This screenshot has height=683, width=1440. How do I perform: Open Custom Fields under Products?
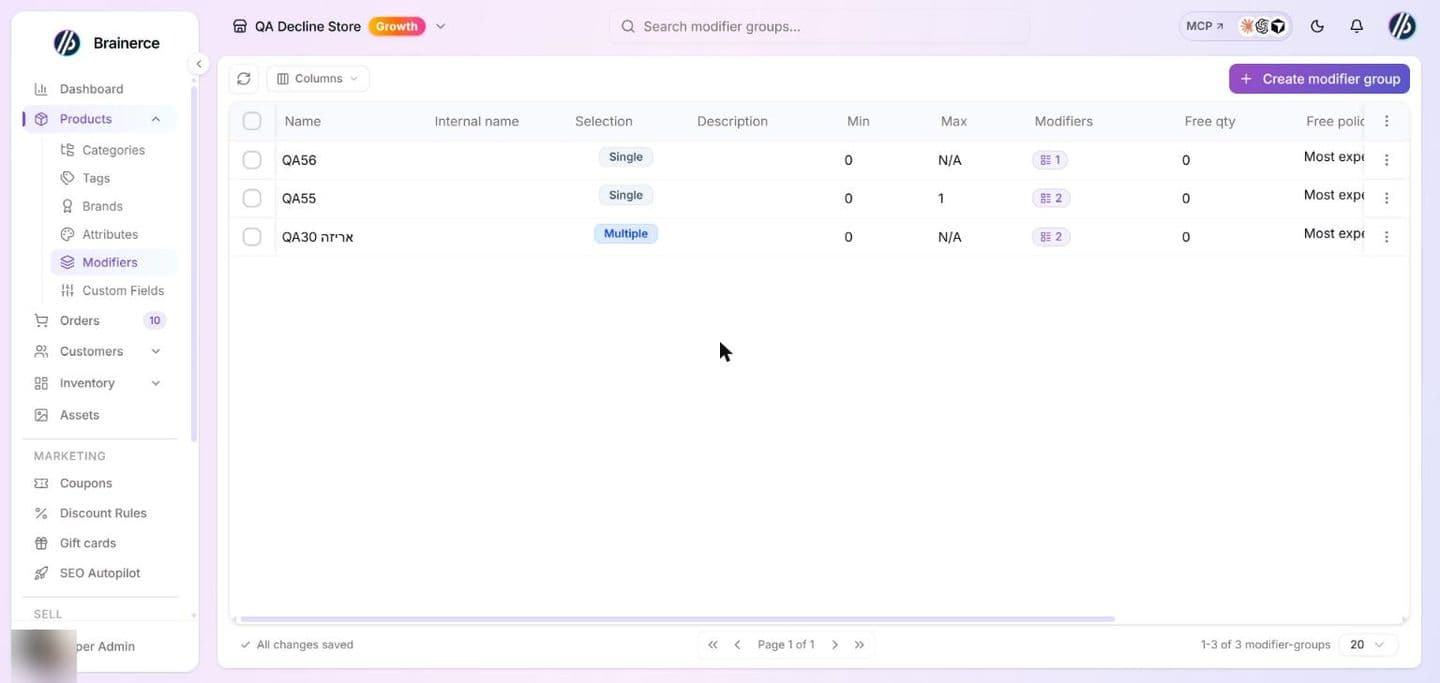(x=123, y=290)
